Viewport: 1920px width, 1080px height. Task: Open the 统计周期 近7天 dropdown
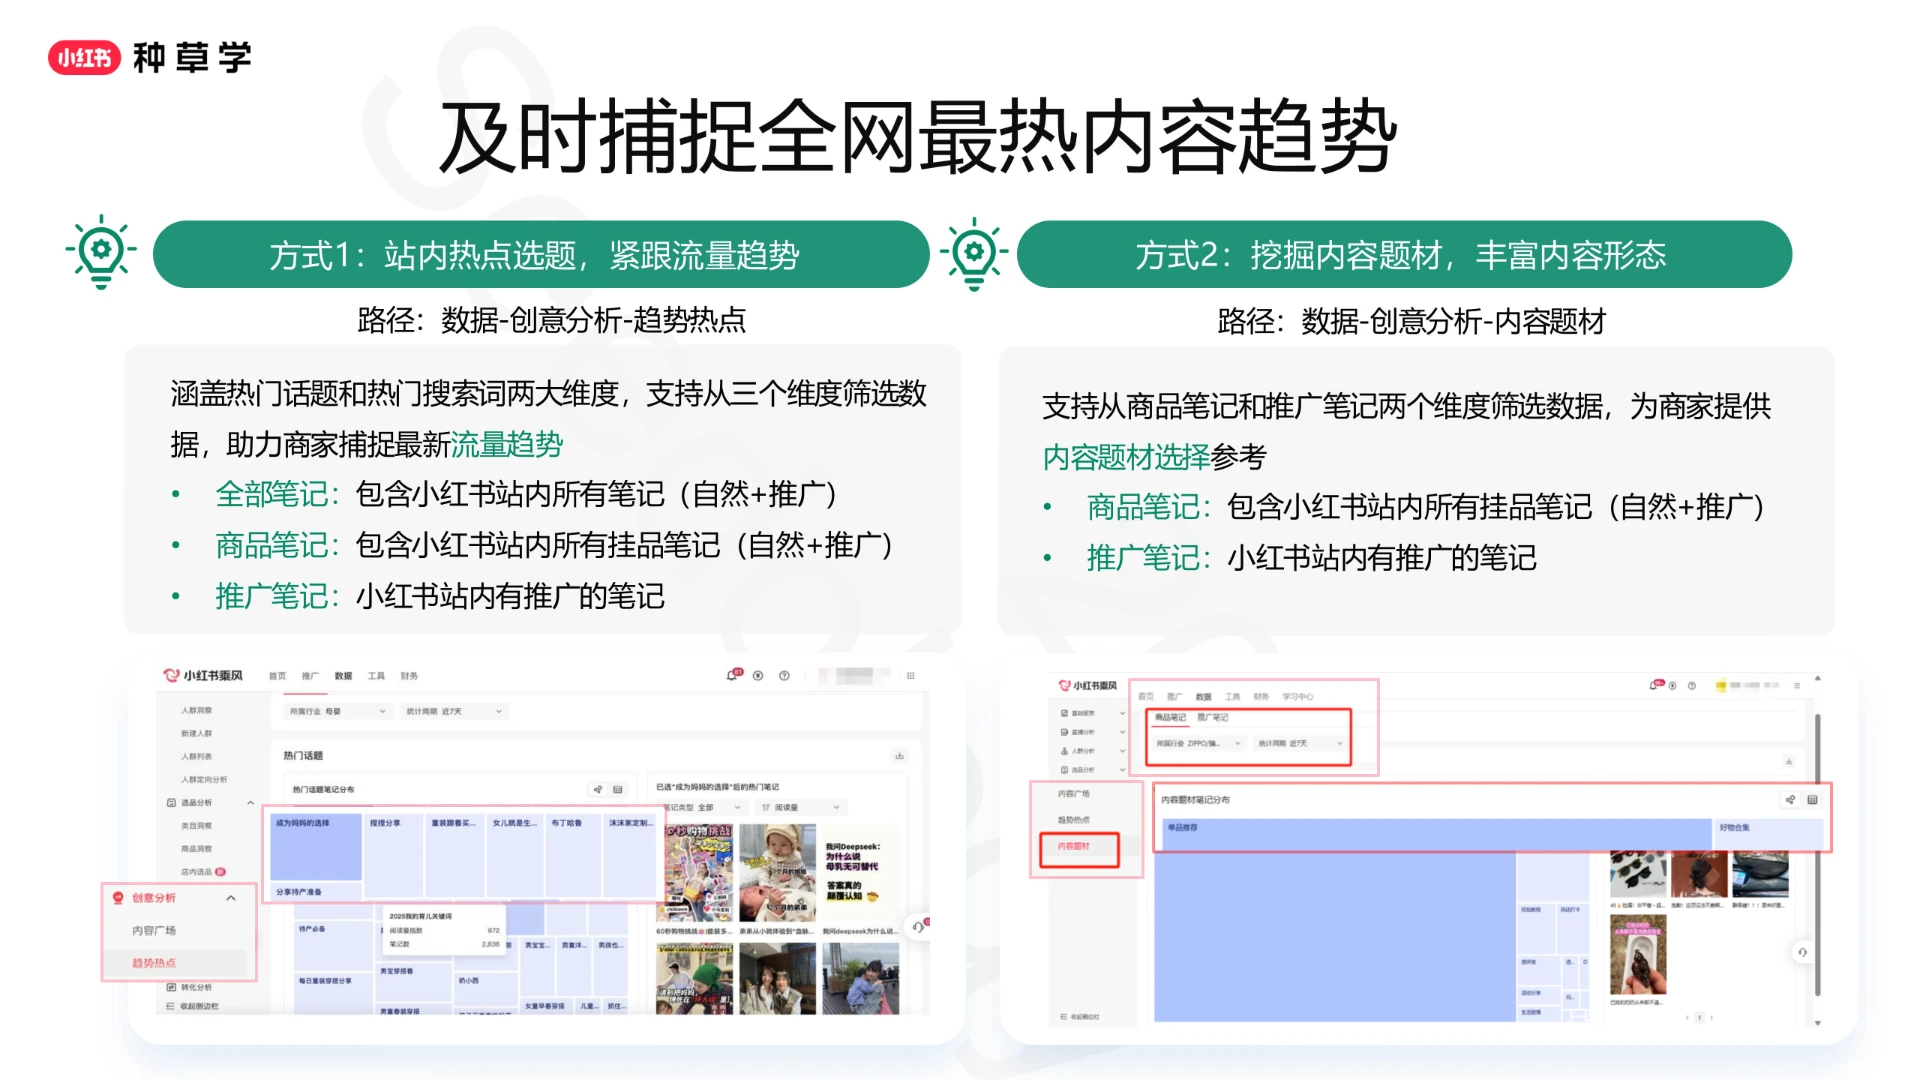coord(454,711)
